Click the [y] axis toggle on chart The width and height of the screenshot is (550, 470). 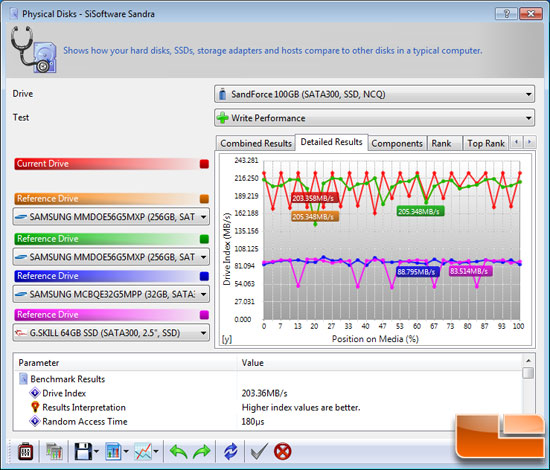227,339
